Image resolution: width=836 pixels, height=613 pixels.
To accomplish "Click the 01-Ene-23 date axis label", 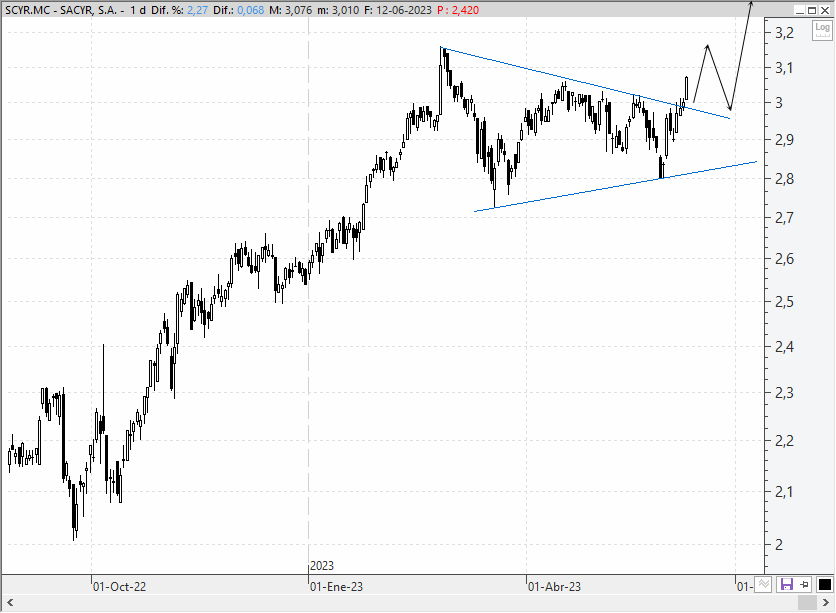I will point(336,586).
